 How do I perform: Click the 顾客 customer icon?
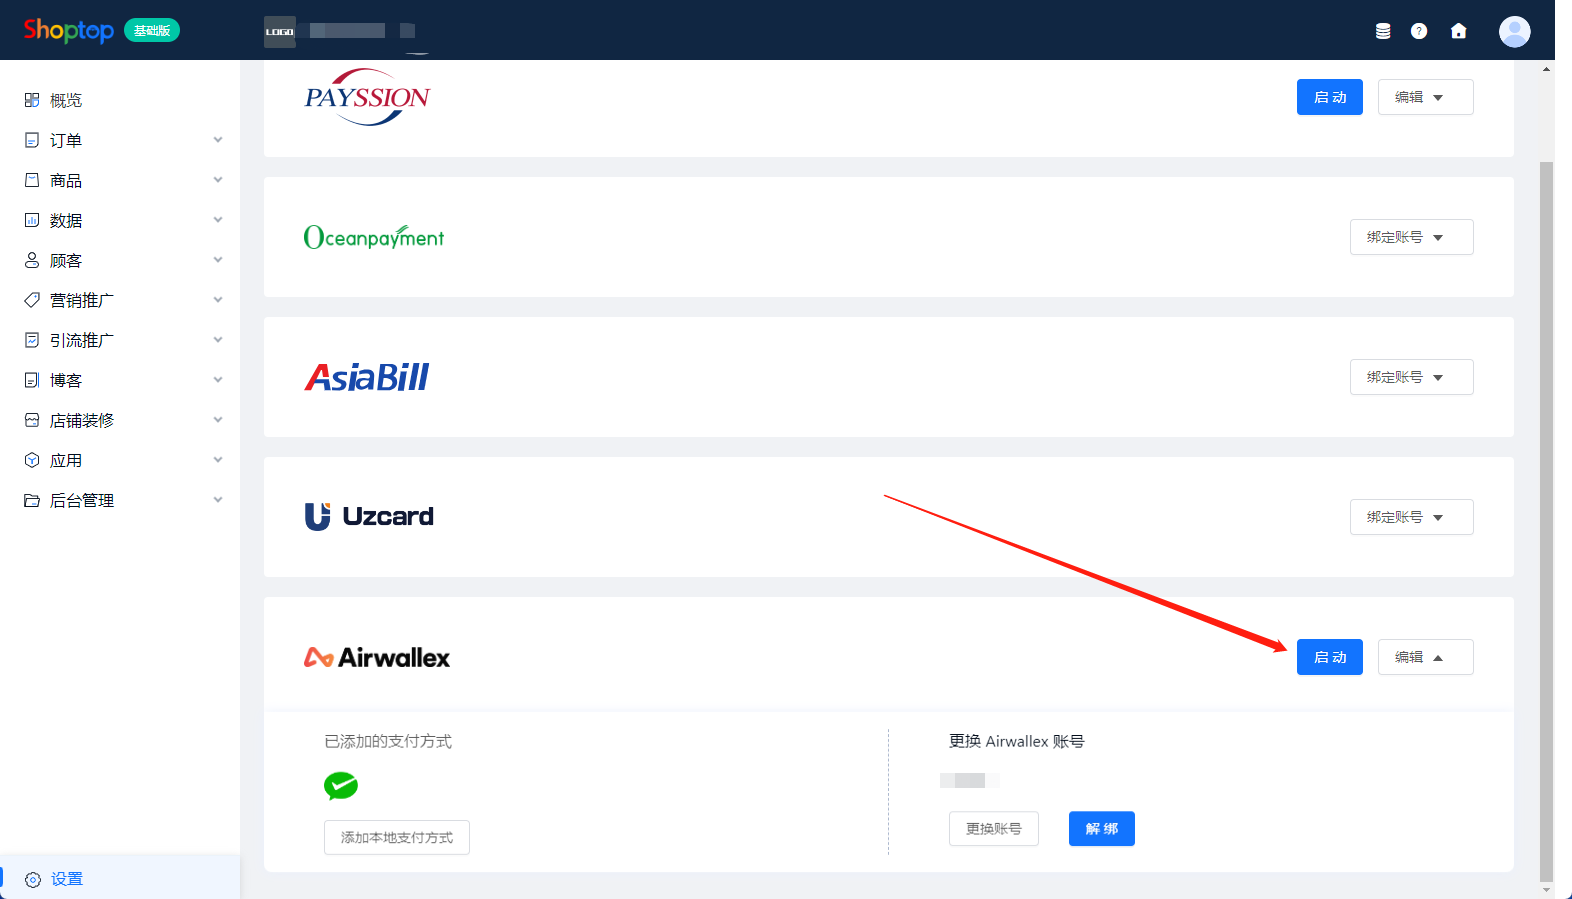(x=32, y=260)
